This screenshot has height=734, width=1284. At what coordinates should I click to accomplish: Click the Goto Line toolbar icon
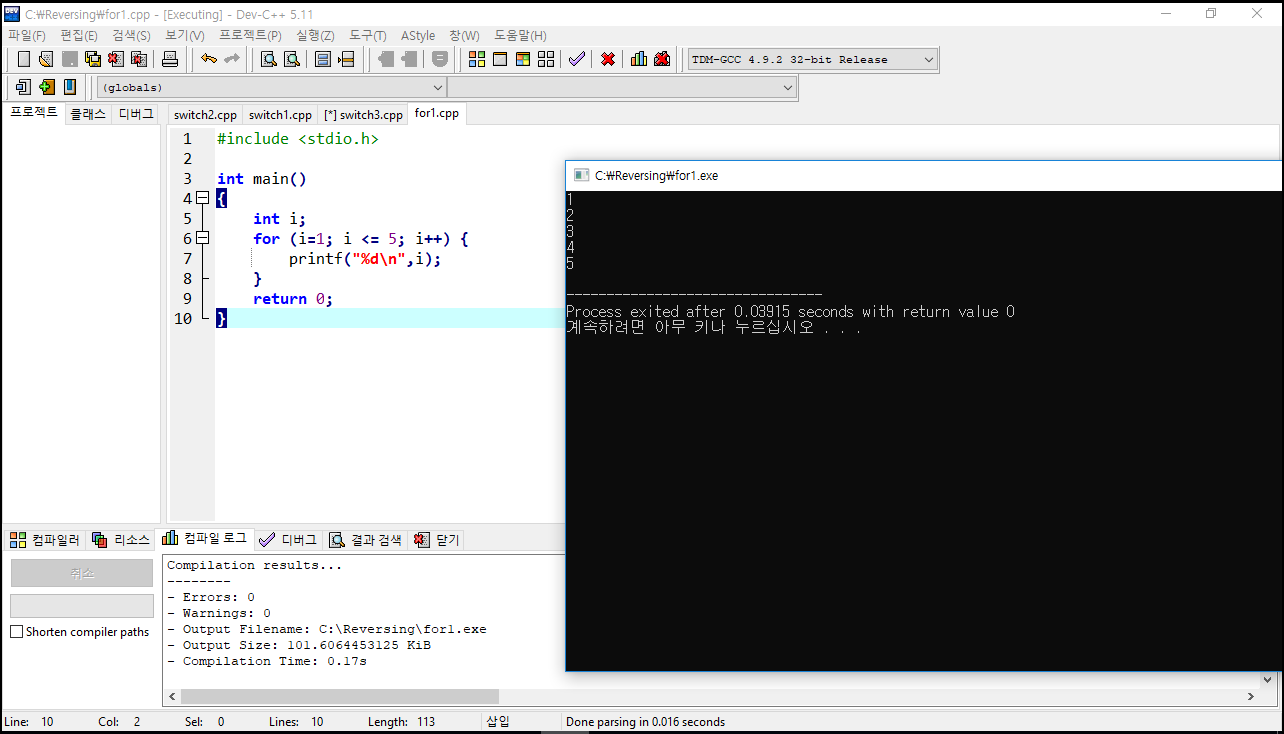click(x=346, y=59)
